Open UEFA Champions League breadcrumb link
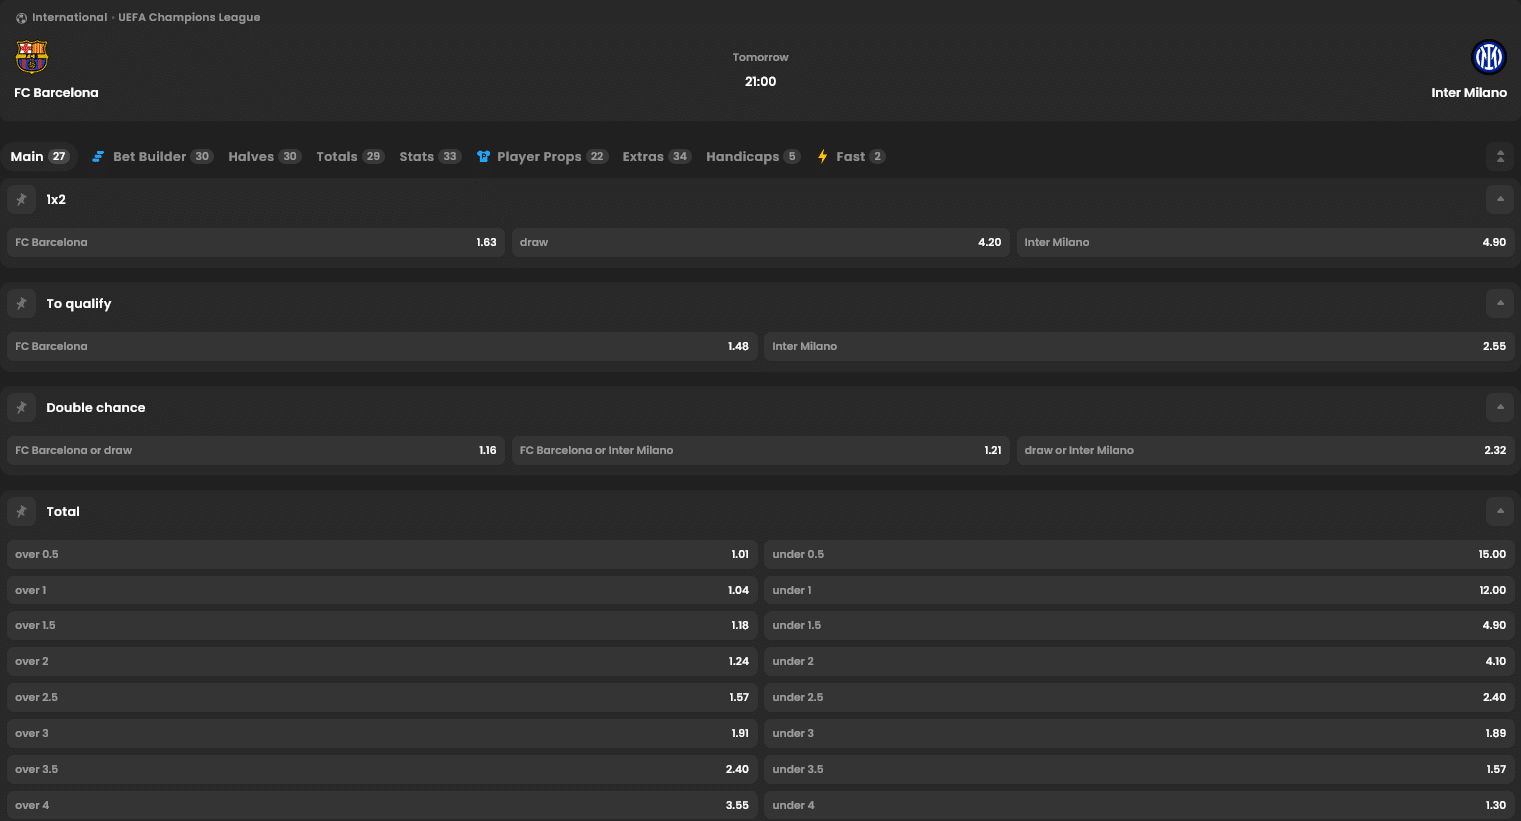The width and height of the screenshot is (1521, 821). [189, 18]
